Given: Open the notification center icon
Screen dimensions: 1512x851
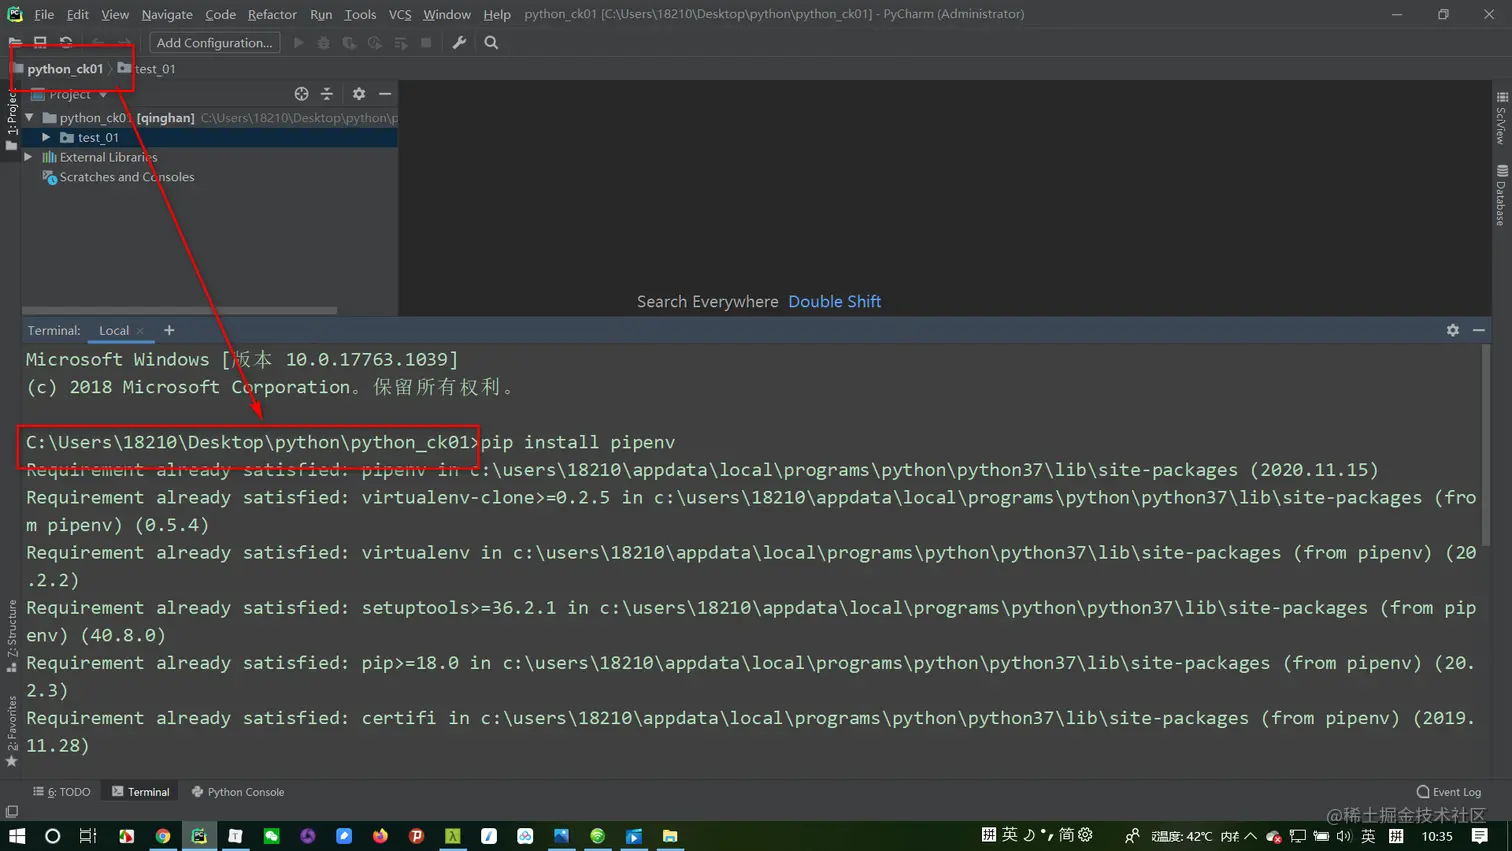Looking at the screenshot, I should 1480,836.
